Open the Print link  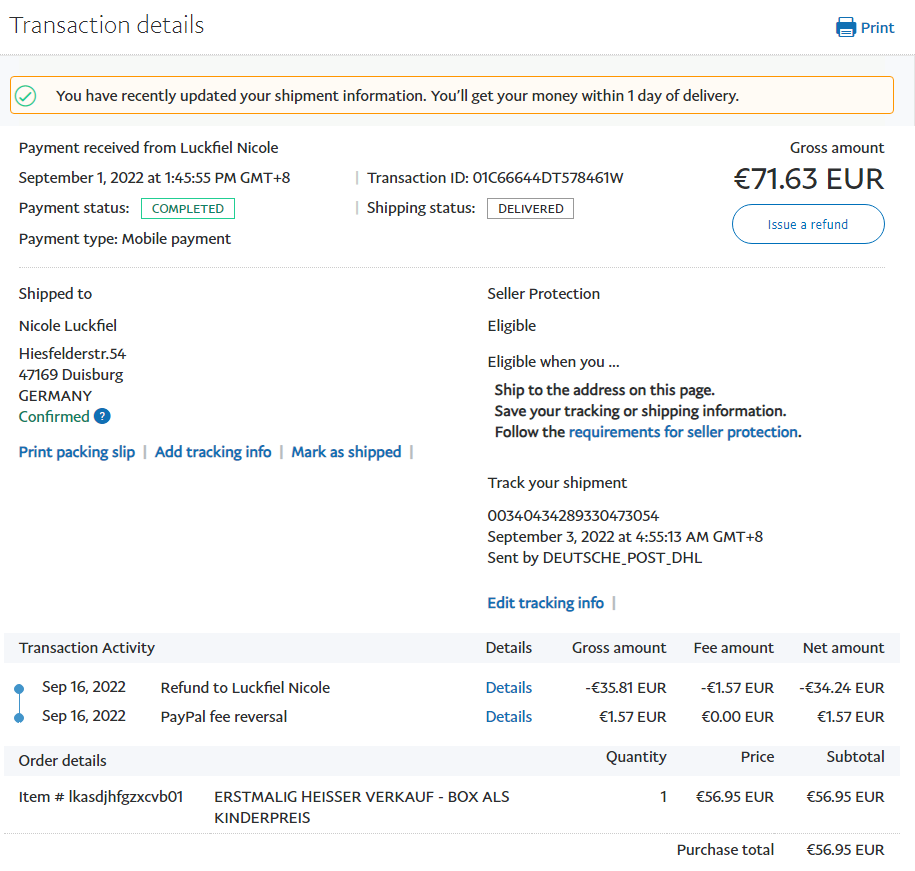pyautogui.click(x=877, y=27)
